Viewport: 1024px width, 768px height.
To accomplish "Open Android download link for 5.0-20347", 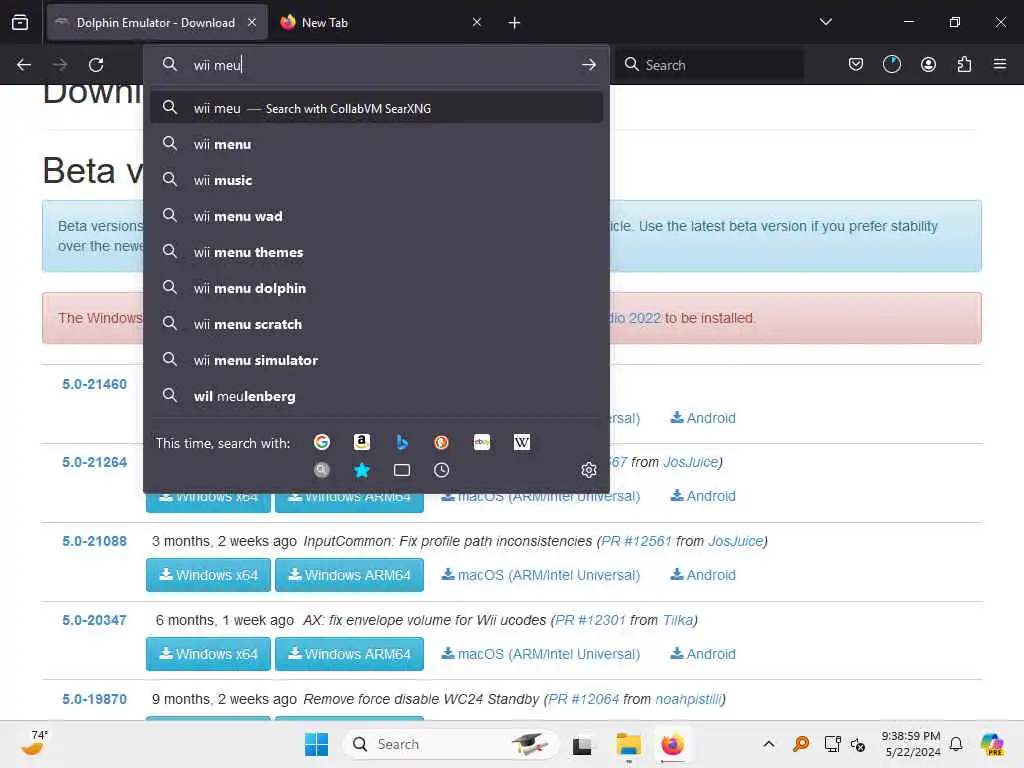I will (x=703, y=654).
